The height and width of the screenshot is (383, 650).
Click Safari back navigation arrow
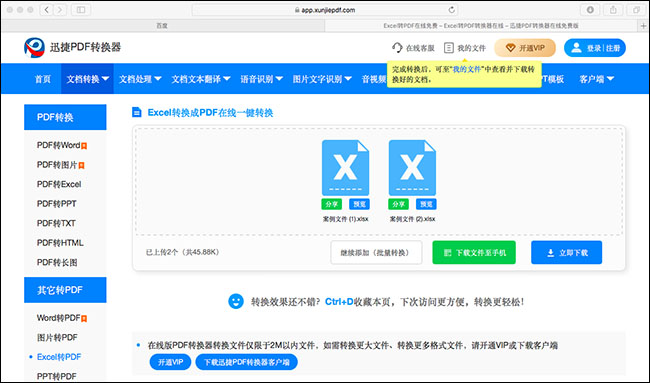tap(46, 10)
